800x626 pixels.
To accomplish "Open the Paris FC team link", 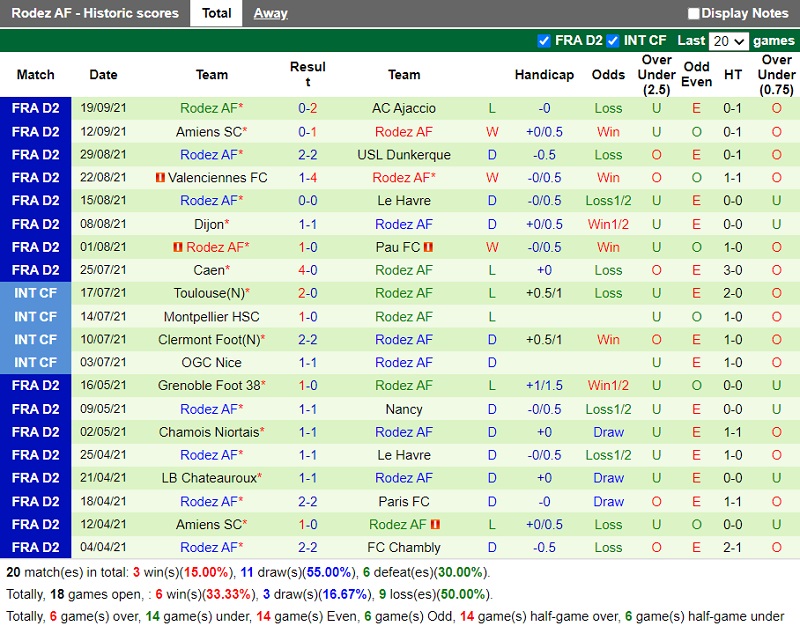I will click(x=404, y=501).
